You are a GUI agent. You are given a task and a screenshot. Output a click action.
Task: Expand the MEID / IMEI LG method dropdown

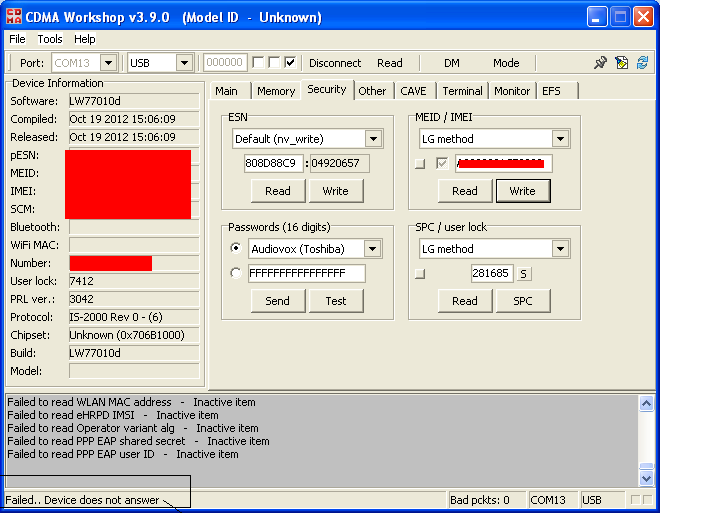(x=561, y=139)
